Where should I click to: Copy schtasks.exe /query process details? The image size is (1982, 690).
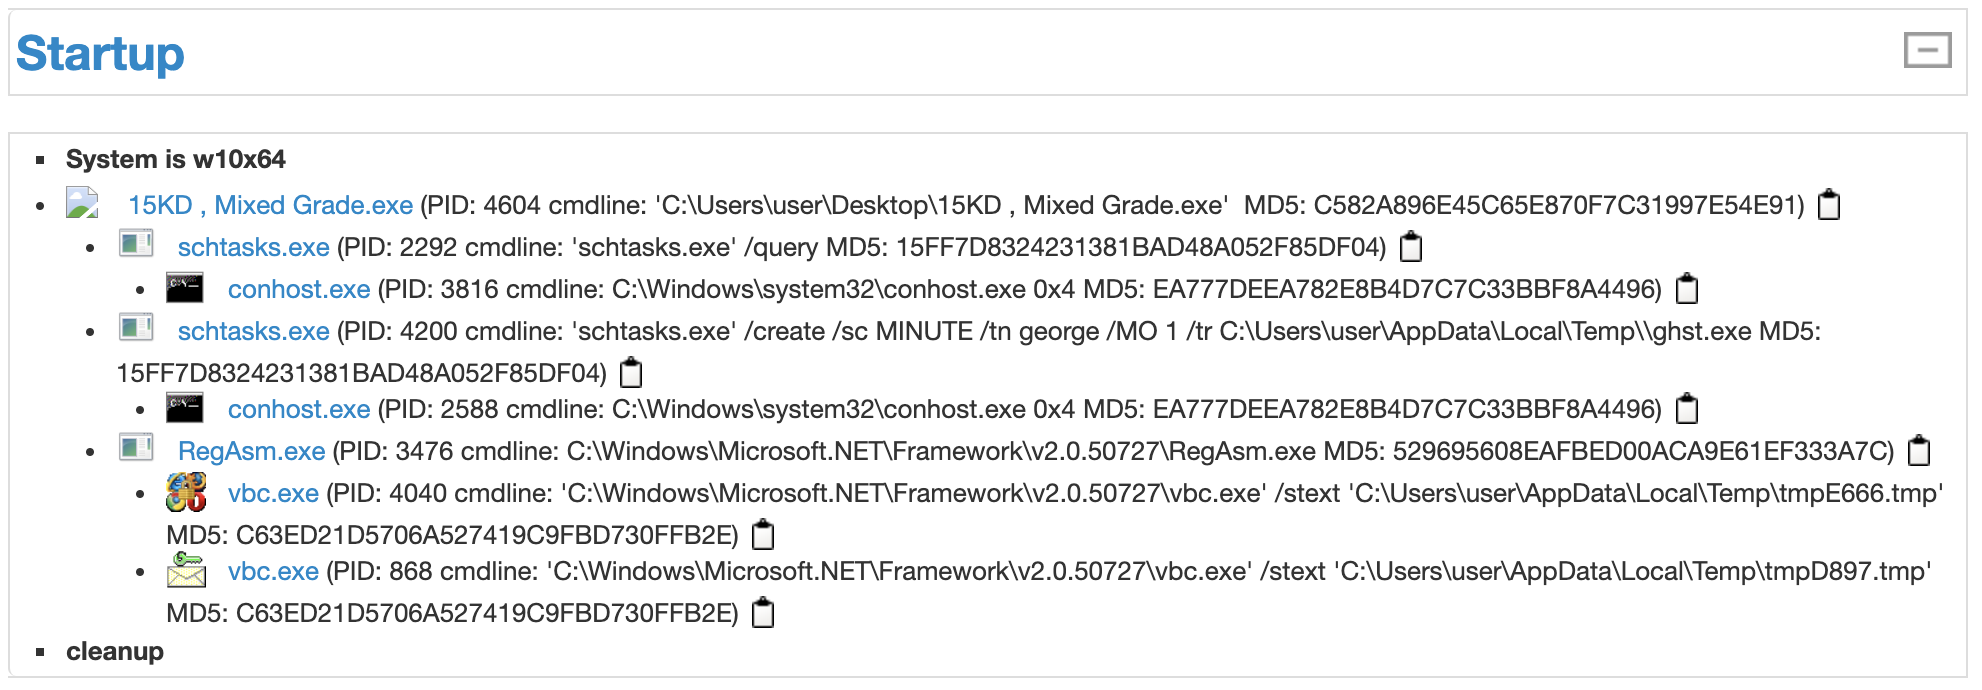pos(1411,247)
